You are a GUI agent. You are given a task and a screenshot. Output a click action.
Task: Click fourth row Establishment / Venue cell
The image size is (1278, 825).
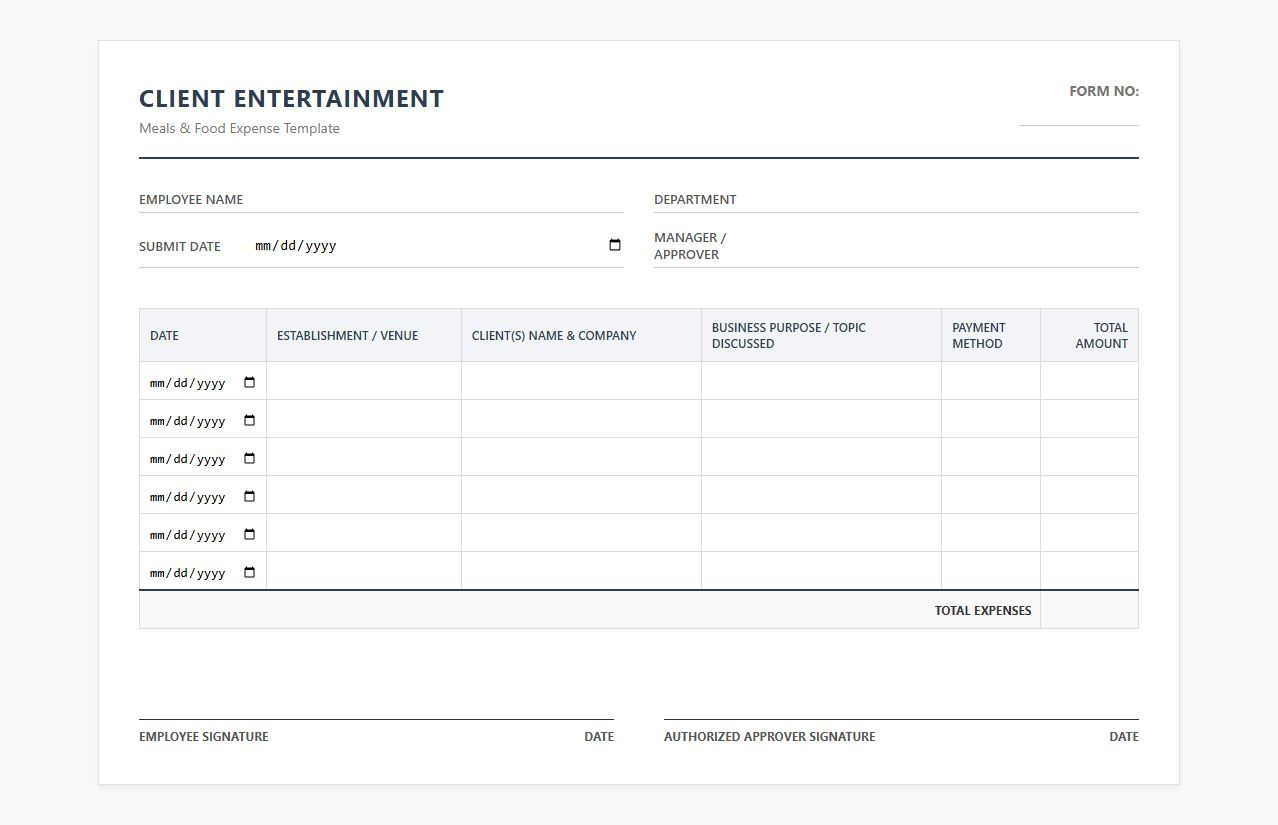[364, 495]
